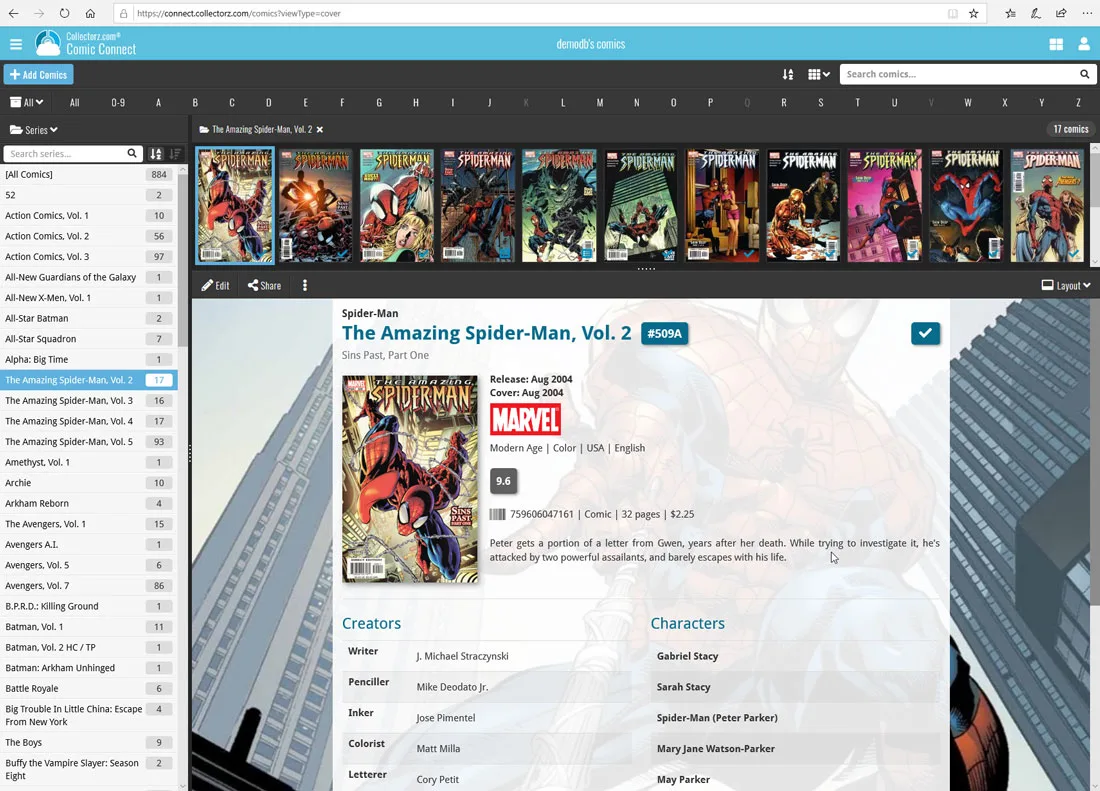The height and width of the screenshot is (791, 1100).
Task: Click the 9.6 grade badge
Action: [503, 481]
